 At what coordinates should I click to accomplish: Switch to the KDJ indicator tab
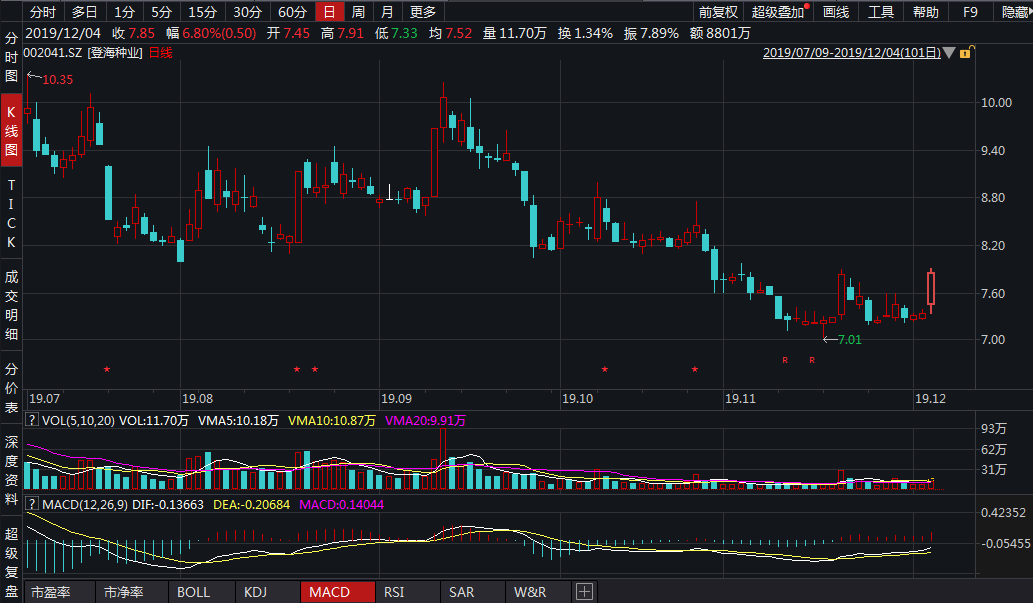click(267, 592)
